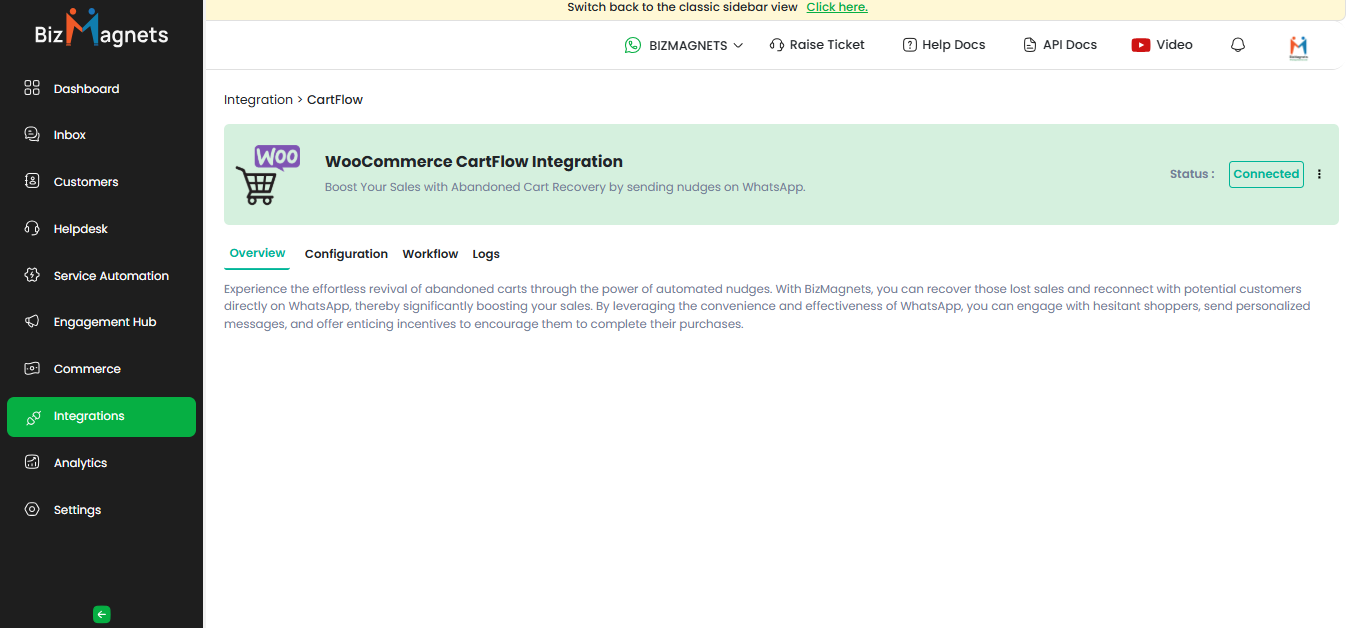Open Engagement Hub megaphone icon
The width and height of the screenshot is (1350, 628).
coord(32,322)
